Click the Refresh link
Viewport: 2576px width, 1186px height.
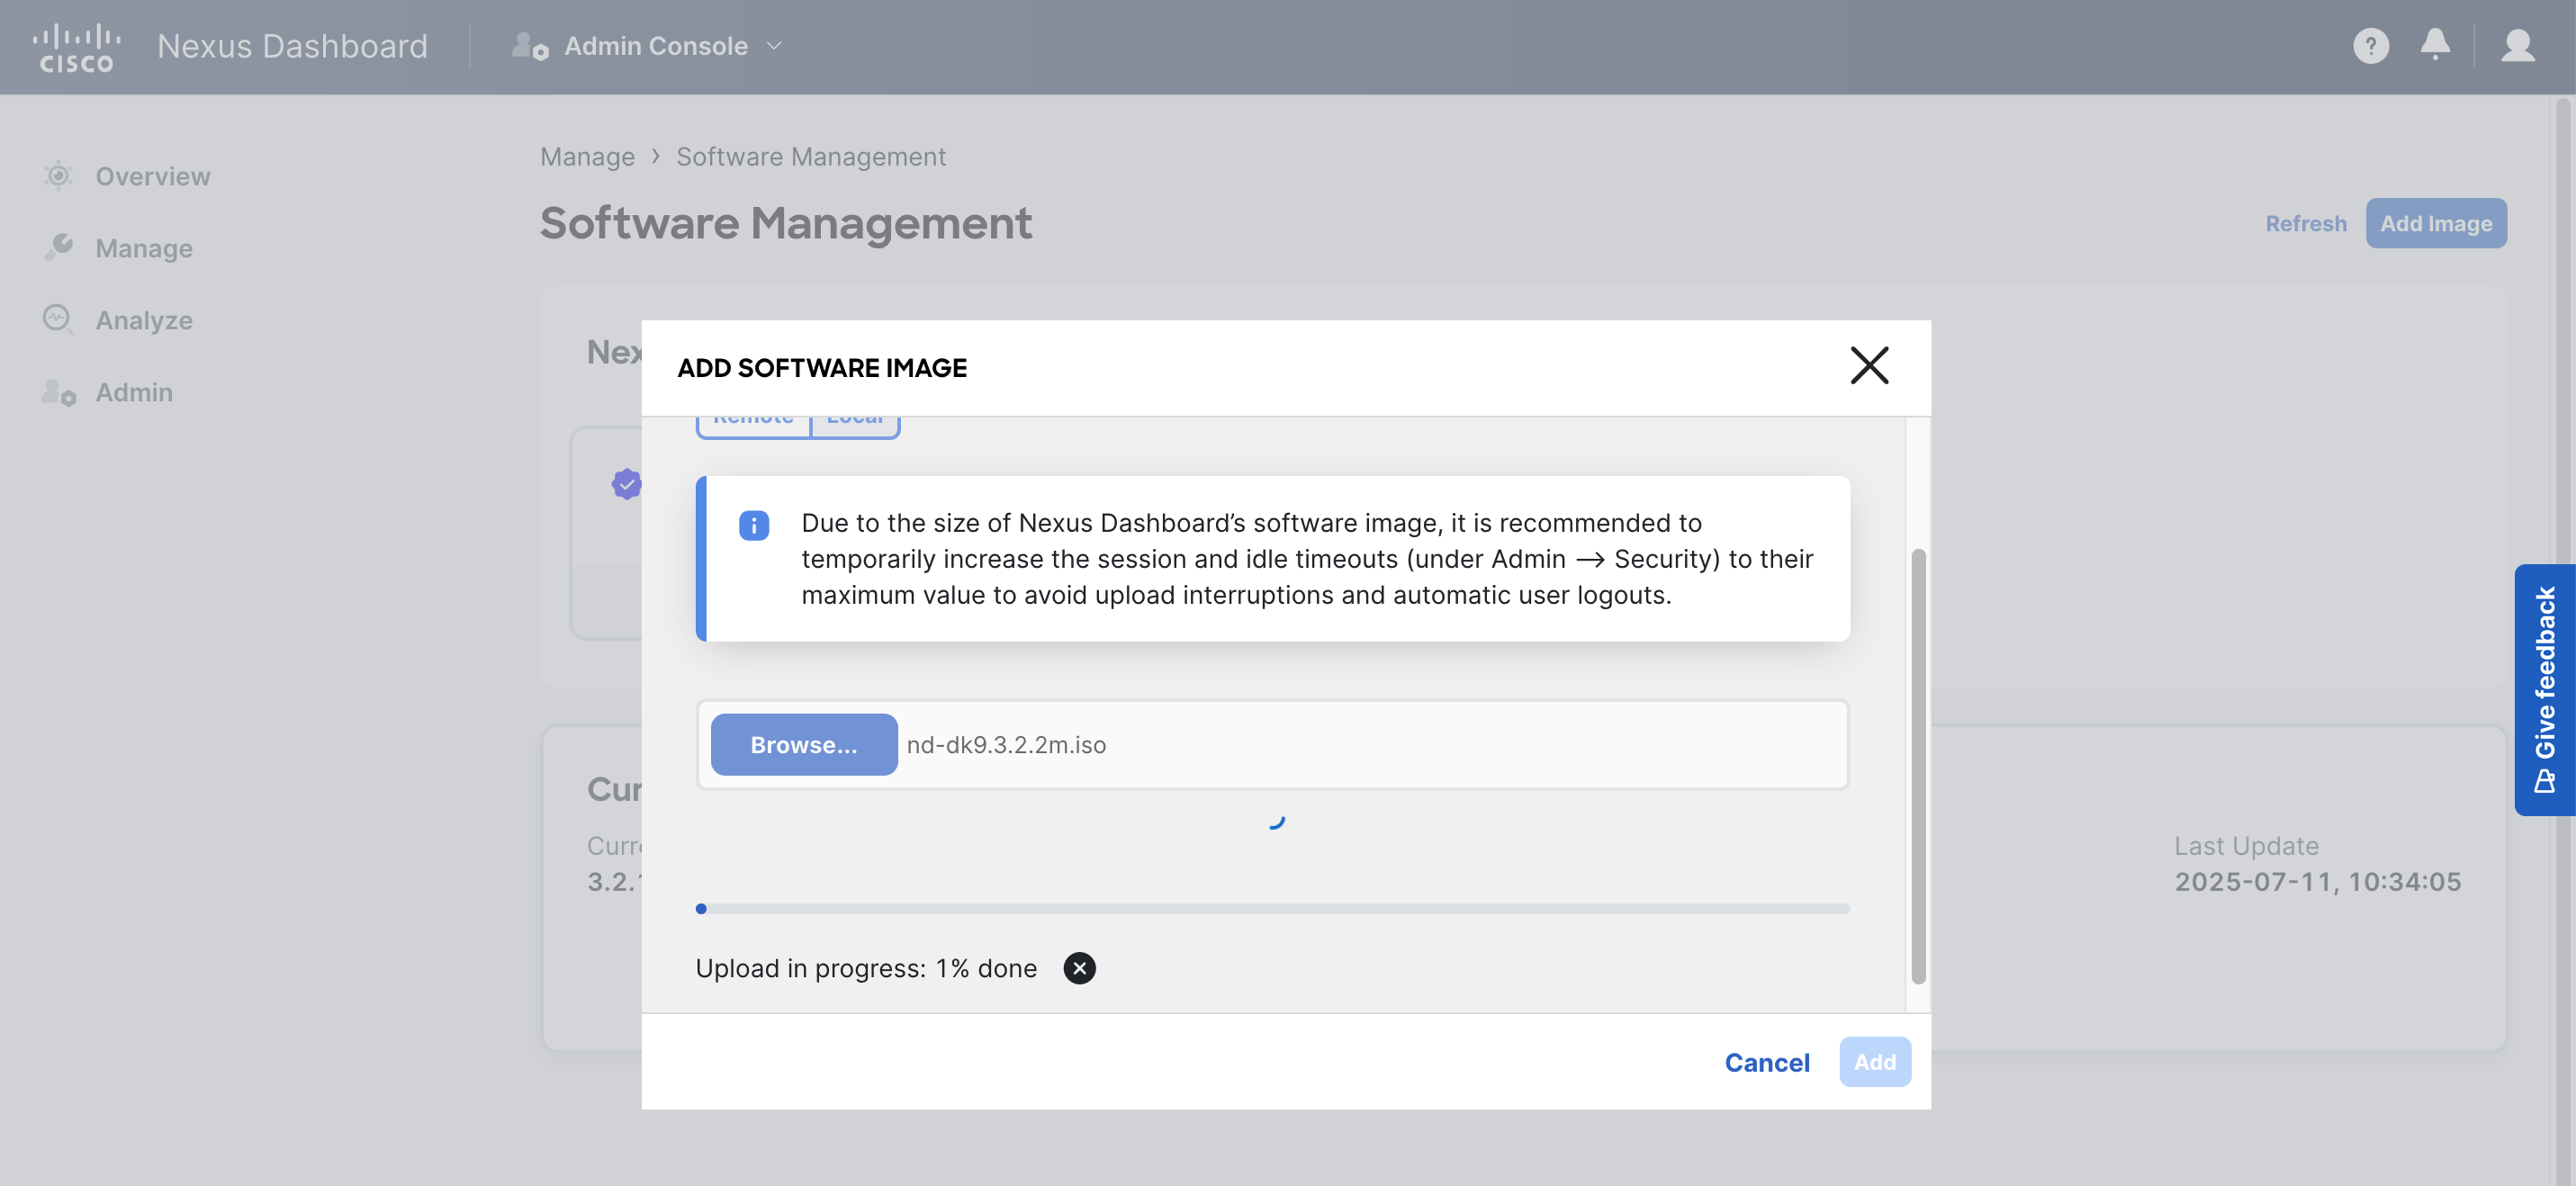coord(2305,223)
